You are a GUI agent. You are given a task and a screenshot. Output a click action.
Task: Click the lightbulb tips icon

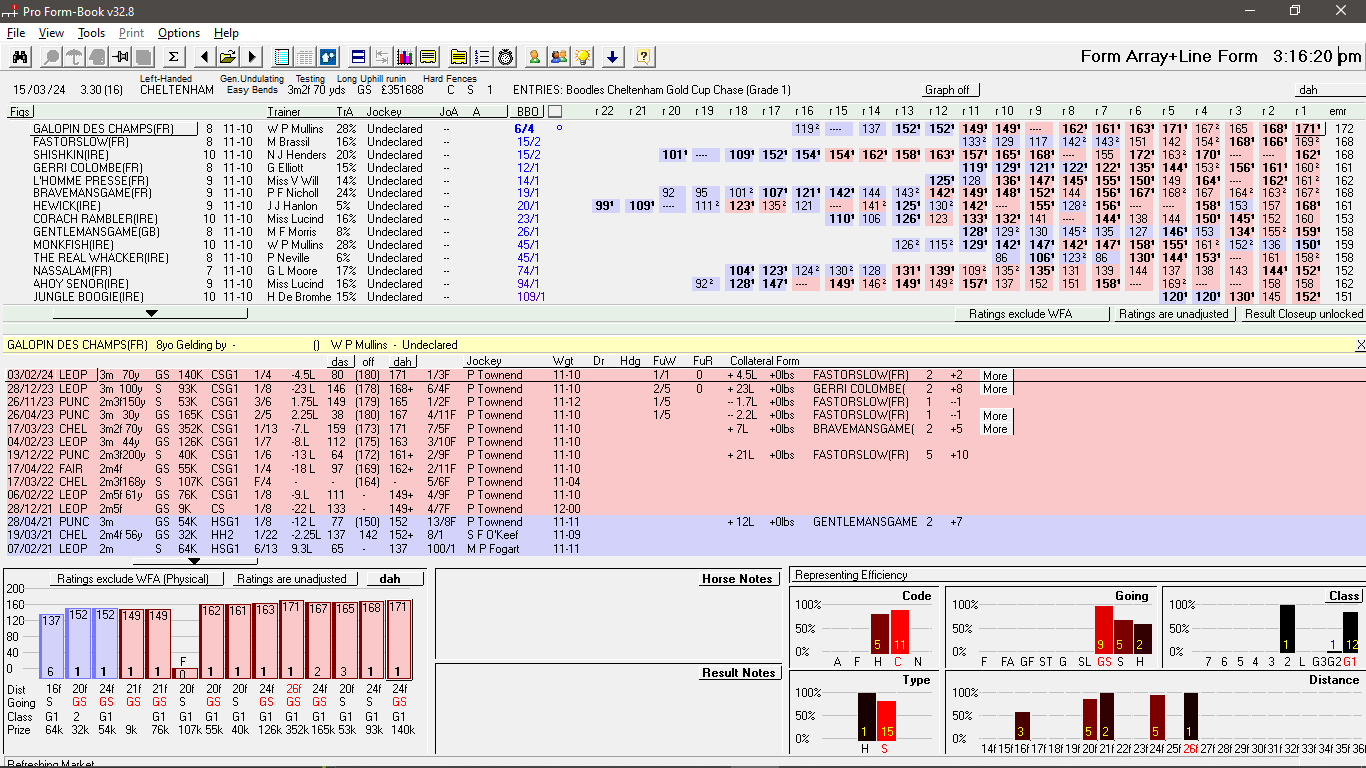[x=583, y=57]
